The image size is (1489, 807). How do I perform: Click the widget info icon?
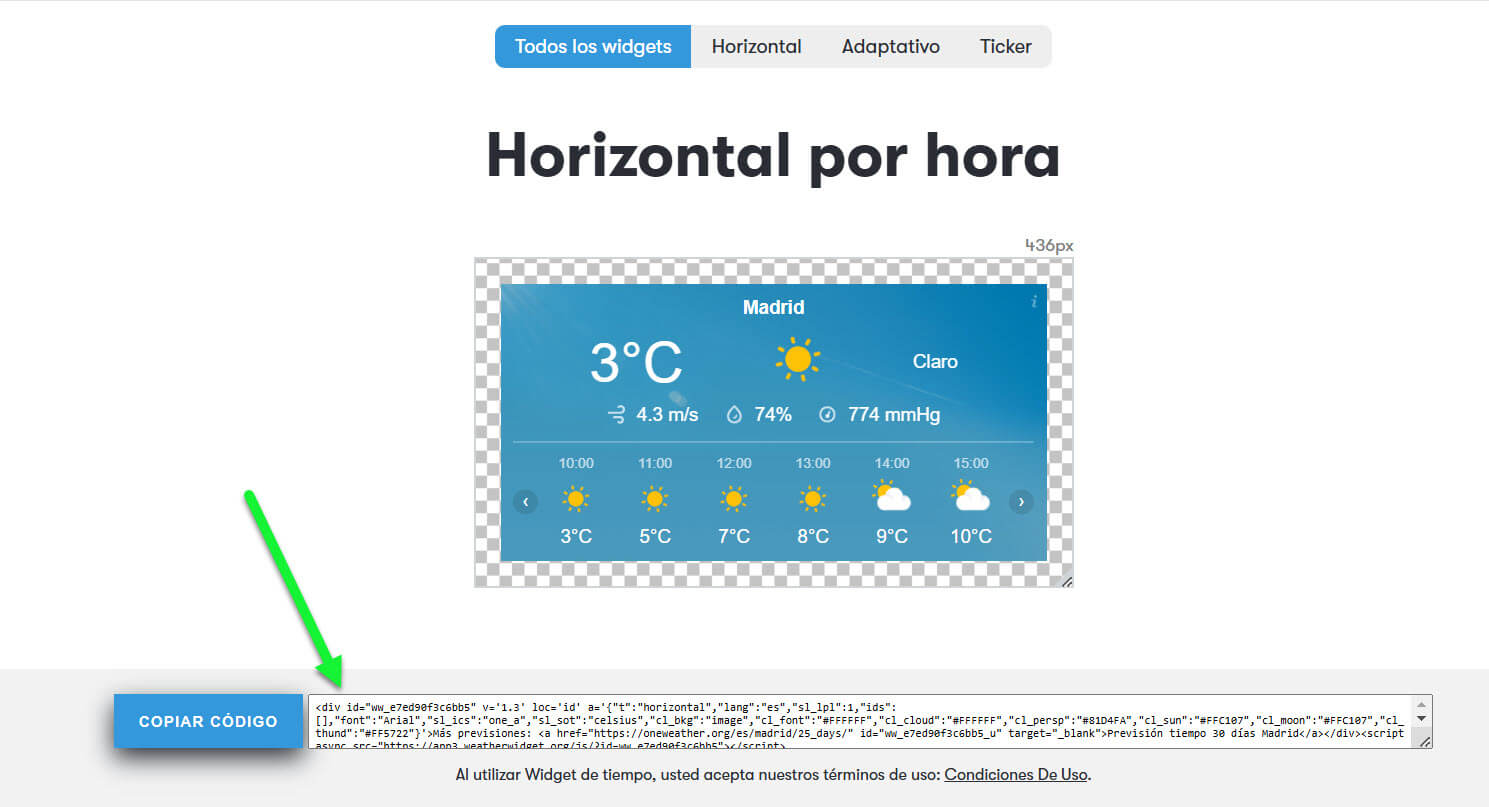coord(1034,301)
